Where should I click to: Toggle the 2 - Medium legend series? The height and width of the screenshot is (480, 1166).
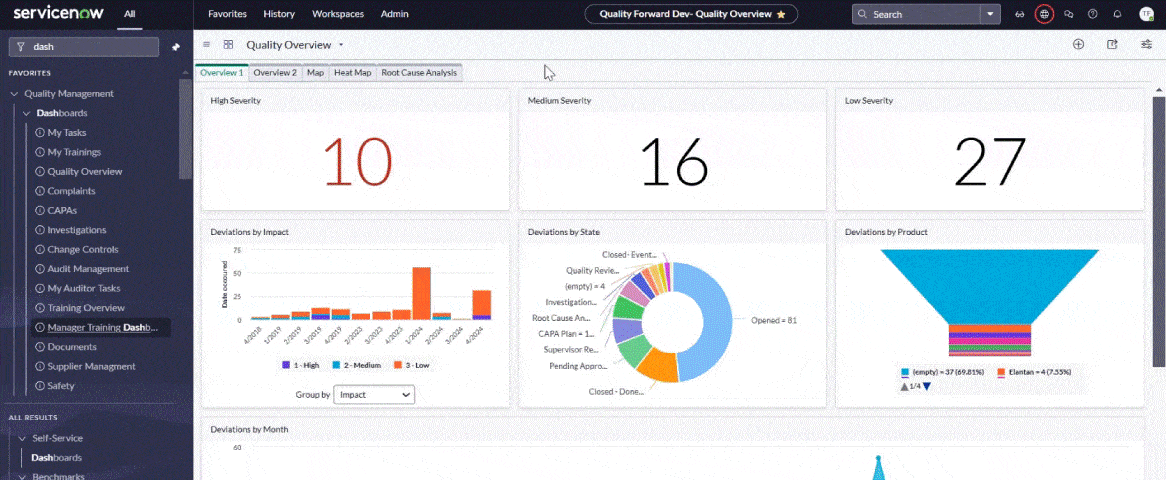[352, 365]
